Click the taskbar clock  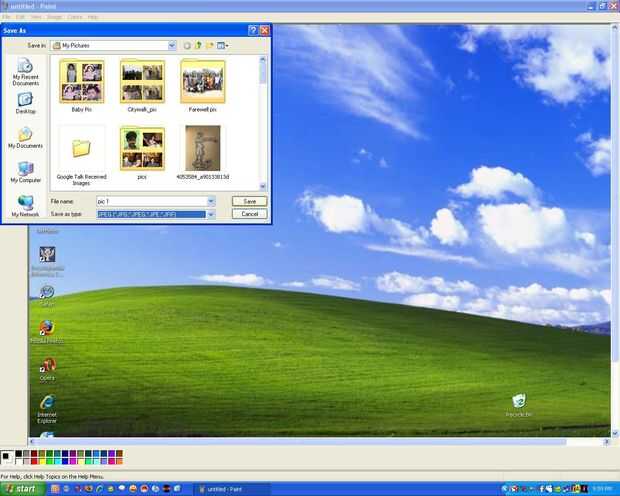click(603, 489)
